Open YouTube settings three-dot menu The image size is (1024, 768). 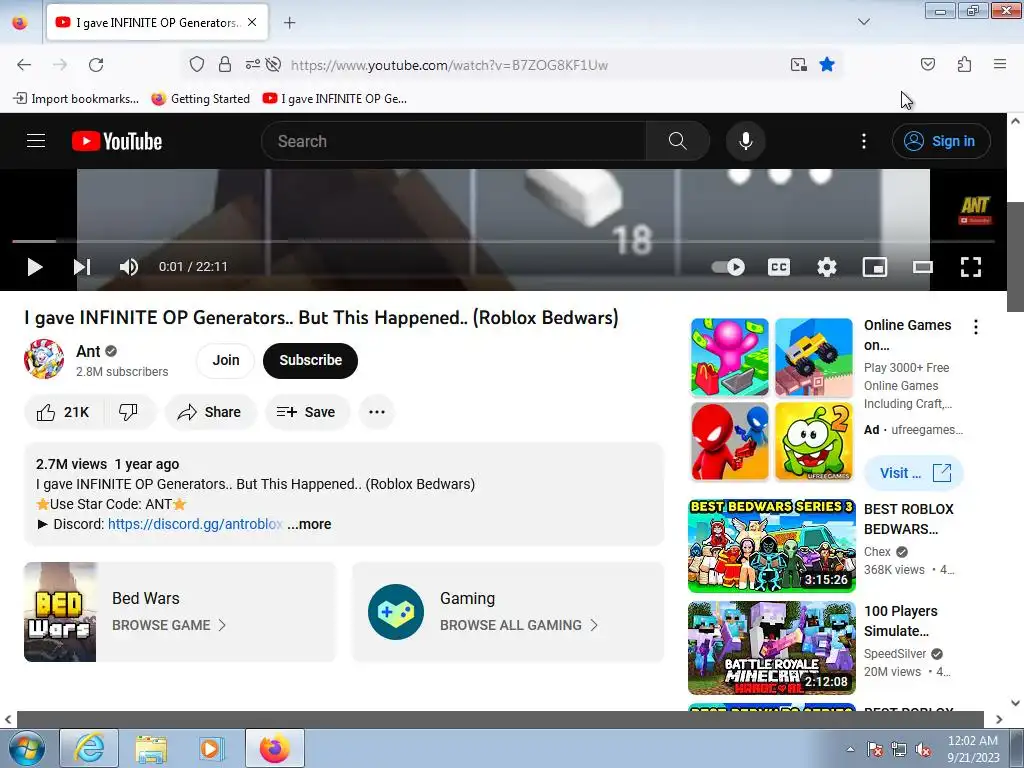864,141
